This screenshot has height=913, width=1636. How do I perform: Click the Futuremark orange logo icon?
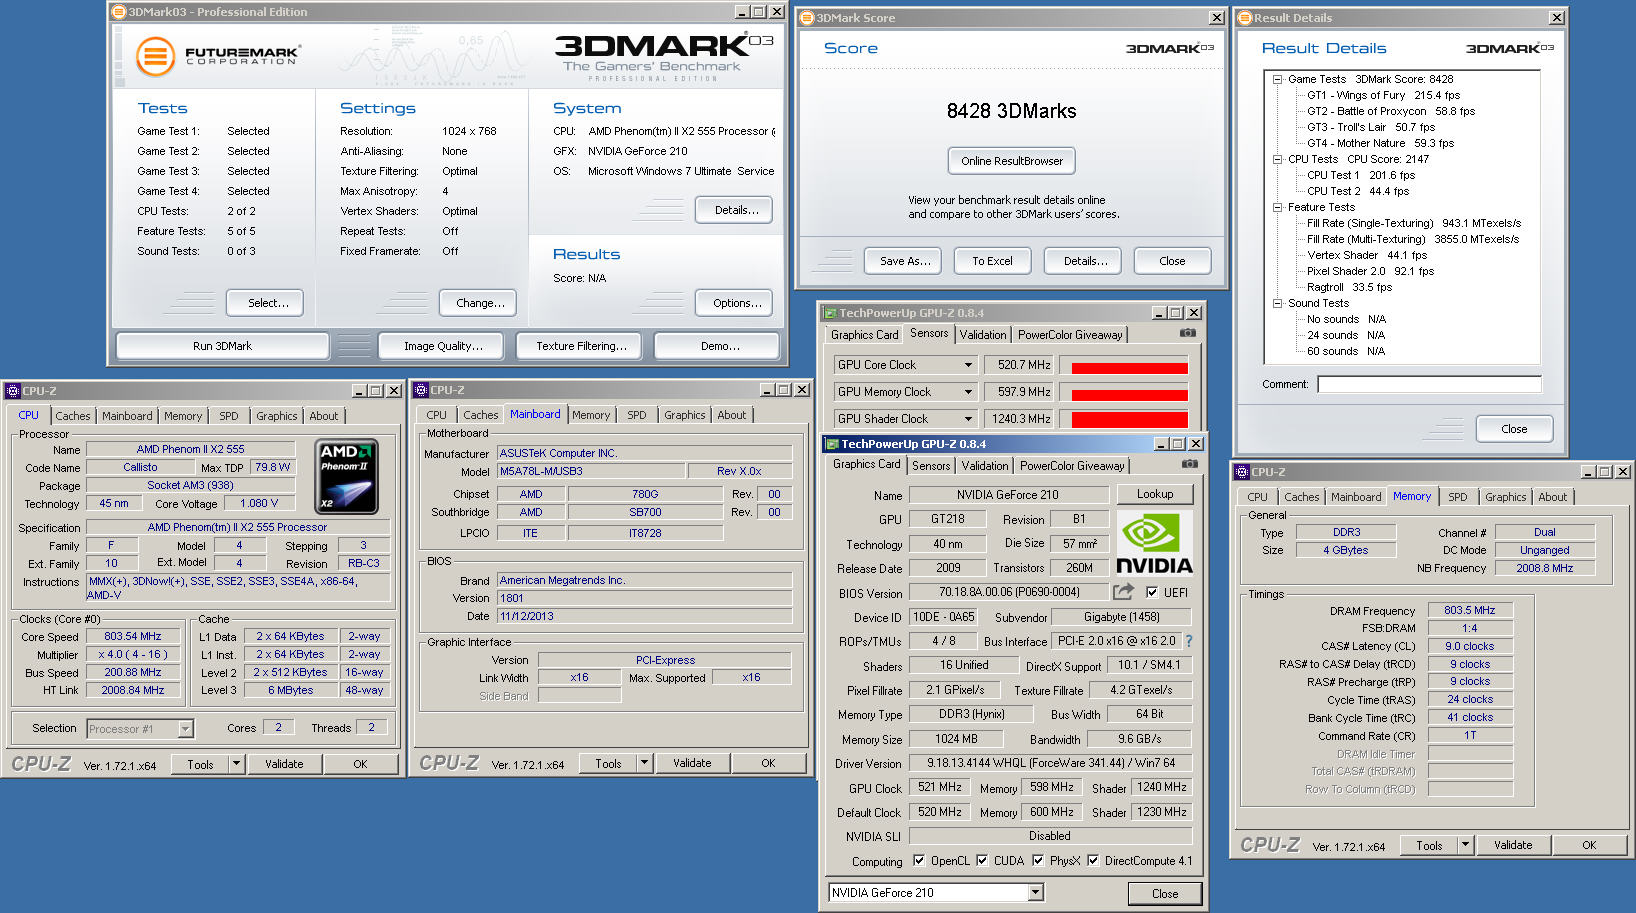[155, 57]
